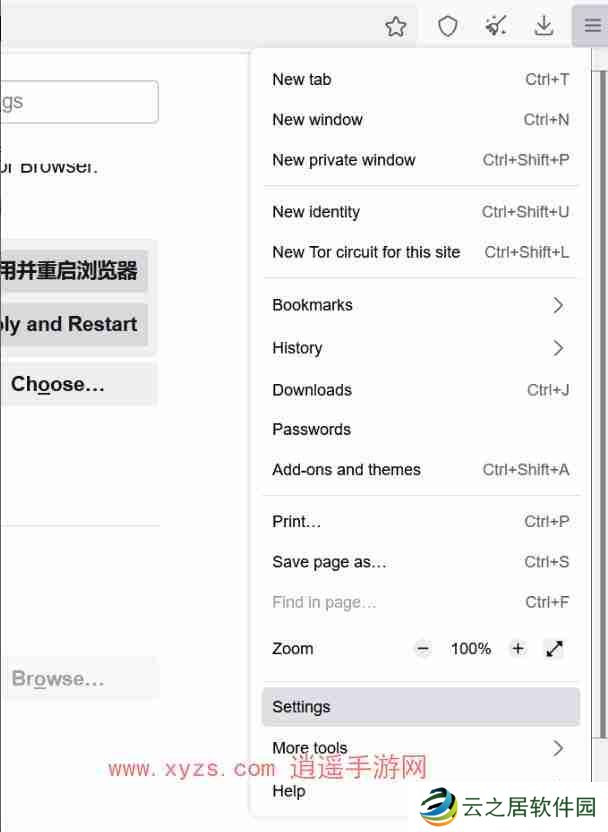
Task: Enter full screen via arrows icon
Action: click(x=554, y=649)
